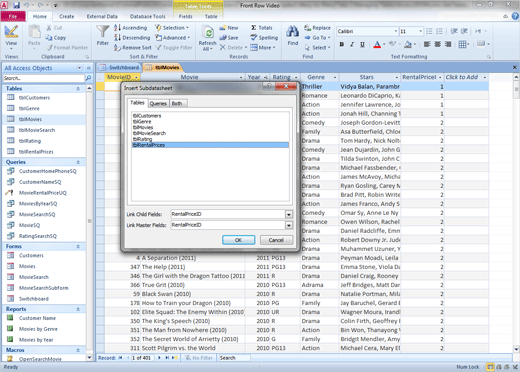Expand Link Child Fields dropdown arrow
Screen dimensions: 520x372
pyautogui.click(x=289, y=214)
